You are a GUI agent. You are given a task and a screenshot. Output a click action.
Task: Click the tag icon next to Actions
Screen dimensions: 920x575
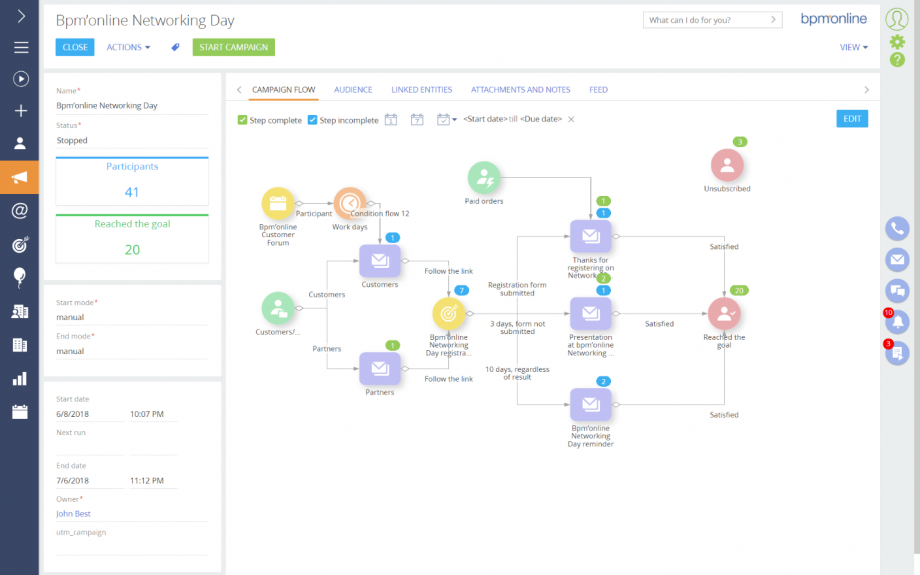point(175,47)
